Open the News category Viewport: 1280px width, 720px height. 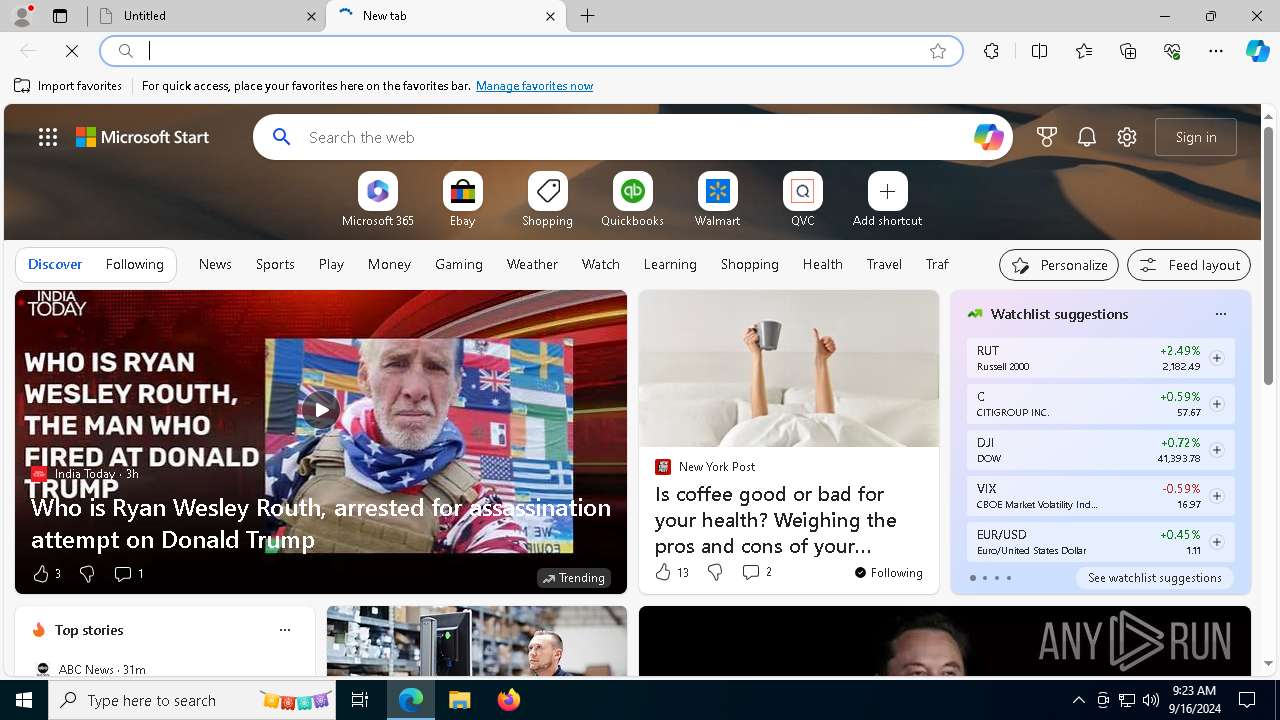coord(215,264)
